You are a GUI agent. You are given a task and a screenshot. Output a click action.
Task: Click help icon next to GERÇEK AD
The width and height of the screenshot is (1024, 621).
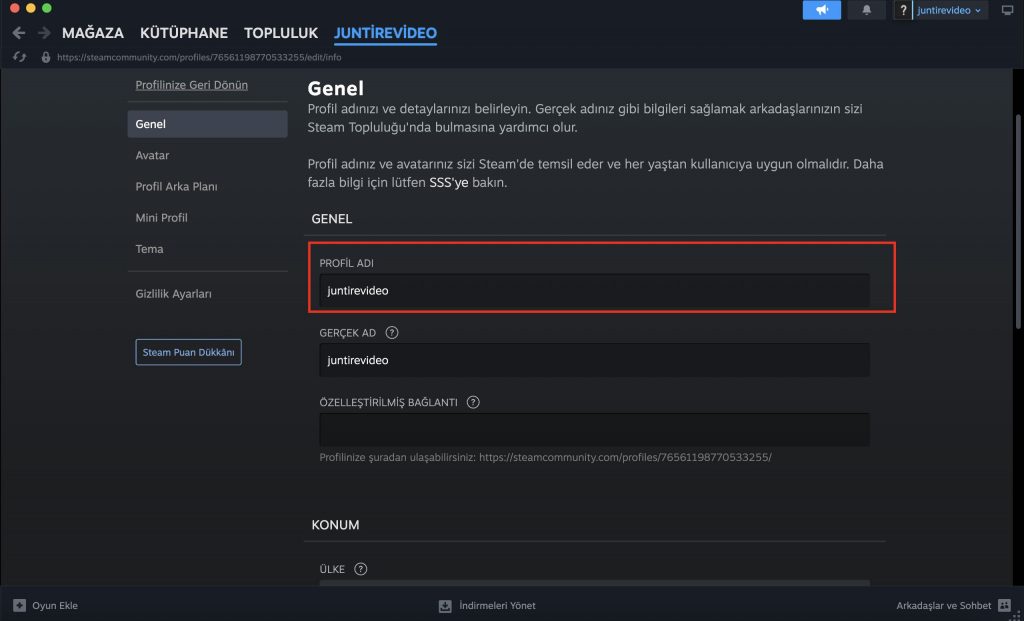pos(392,332)
